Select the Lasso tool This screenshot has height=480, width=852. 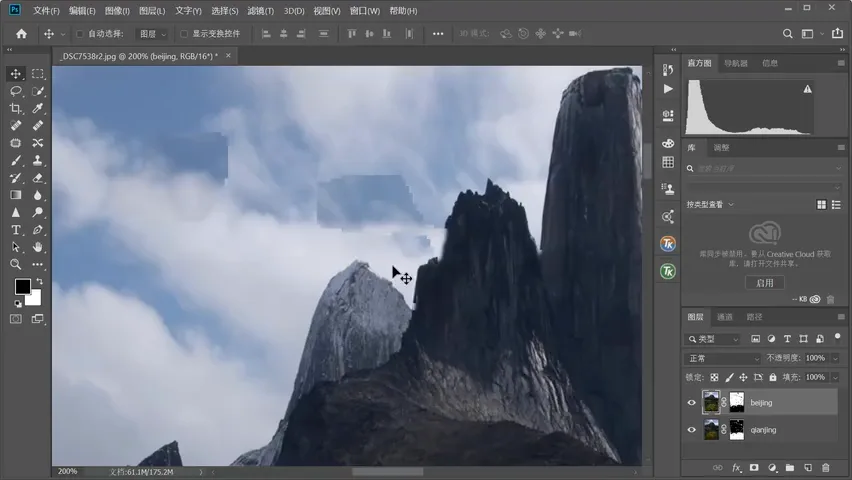click(x=16, y=91)
